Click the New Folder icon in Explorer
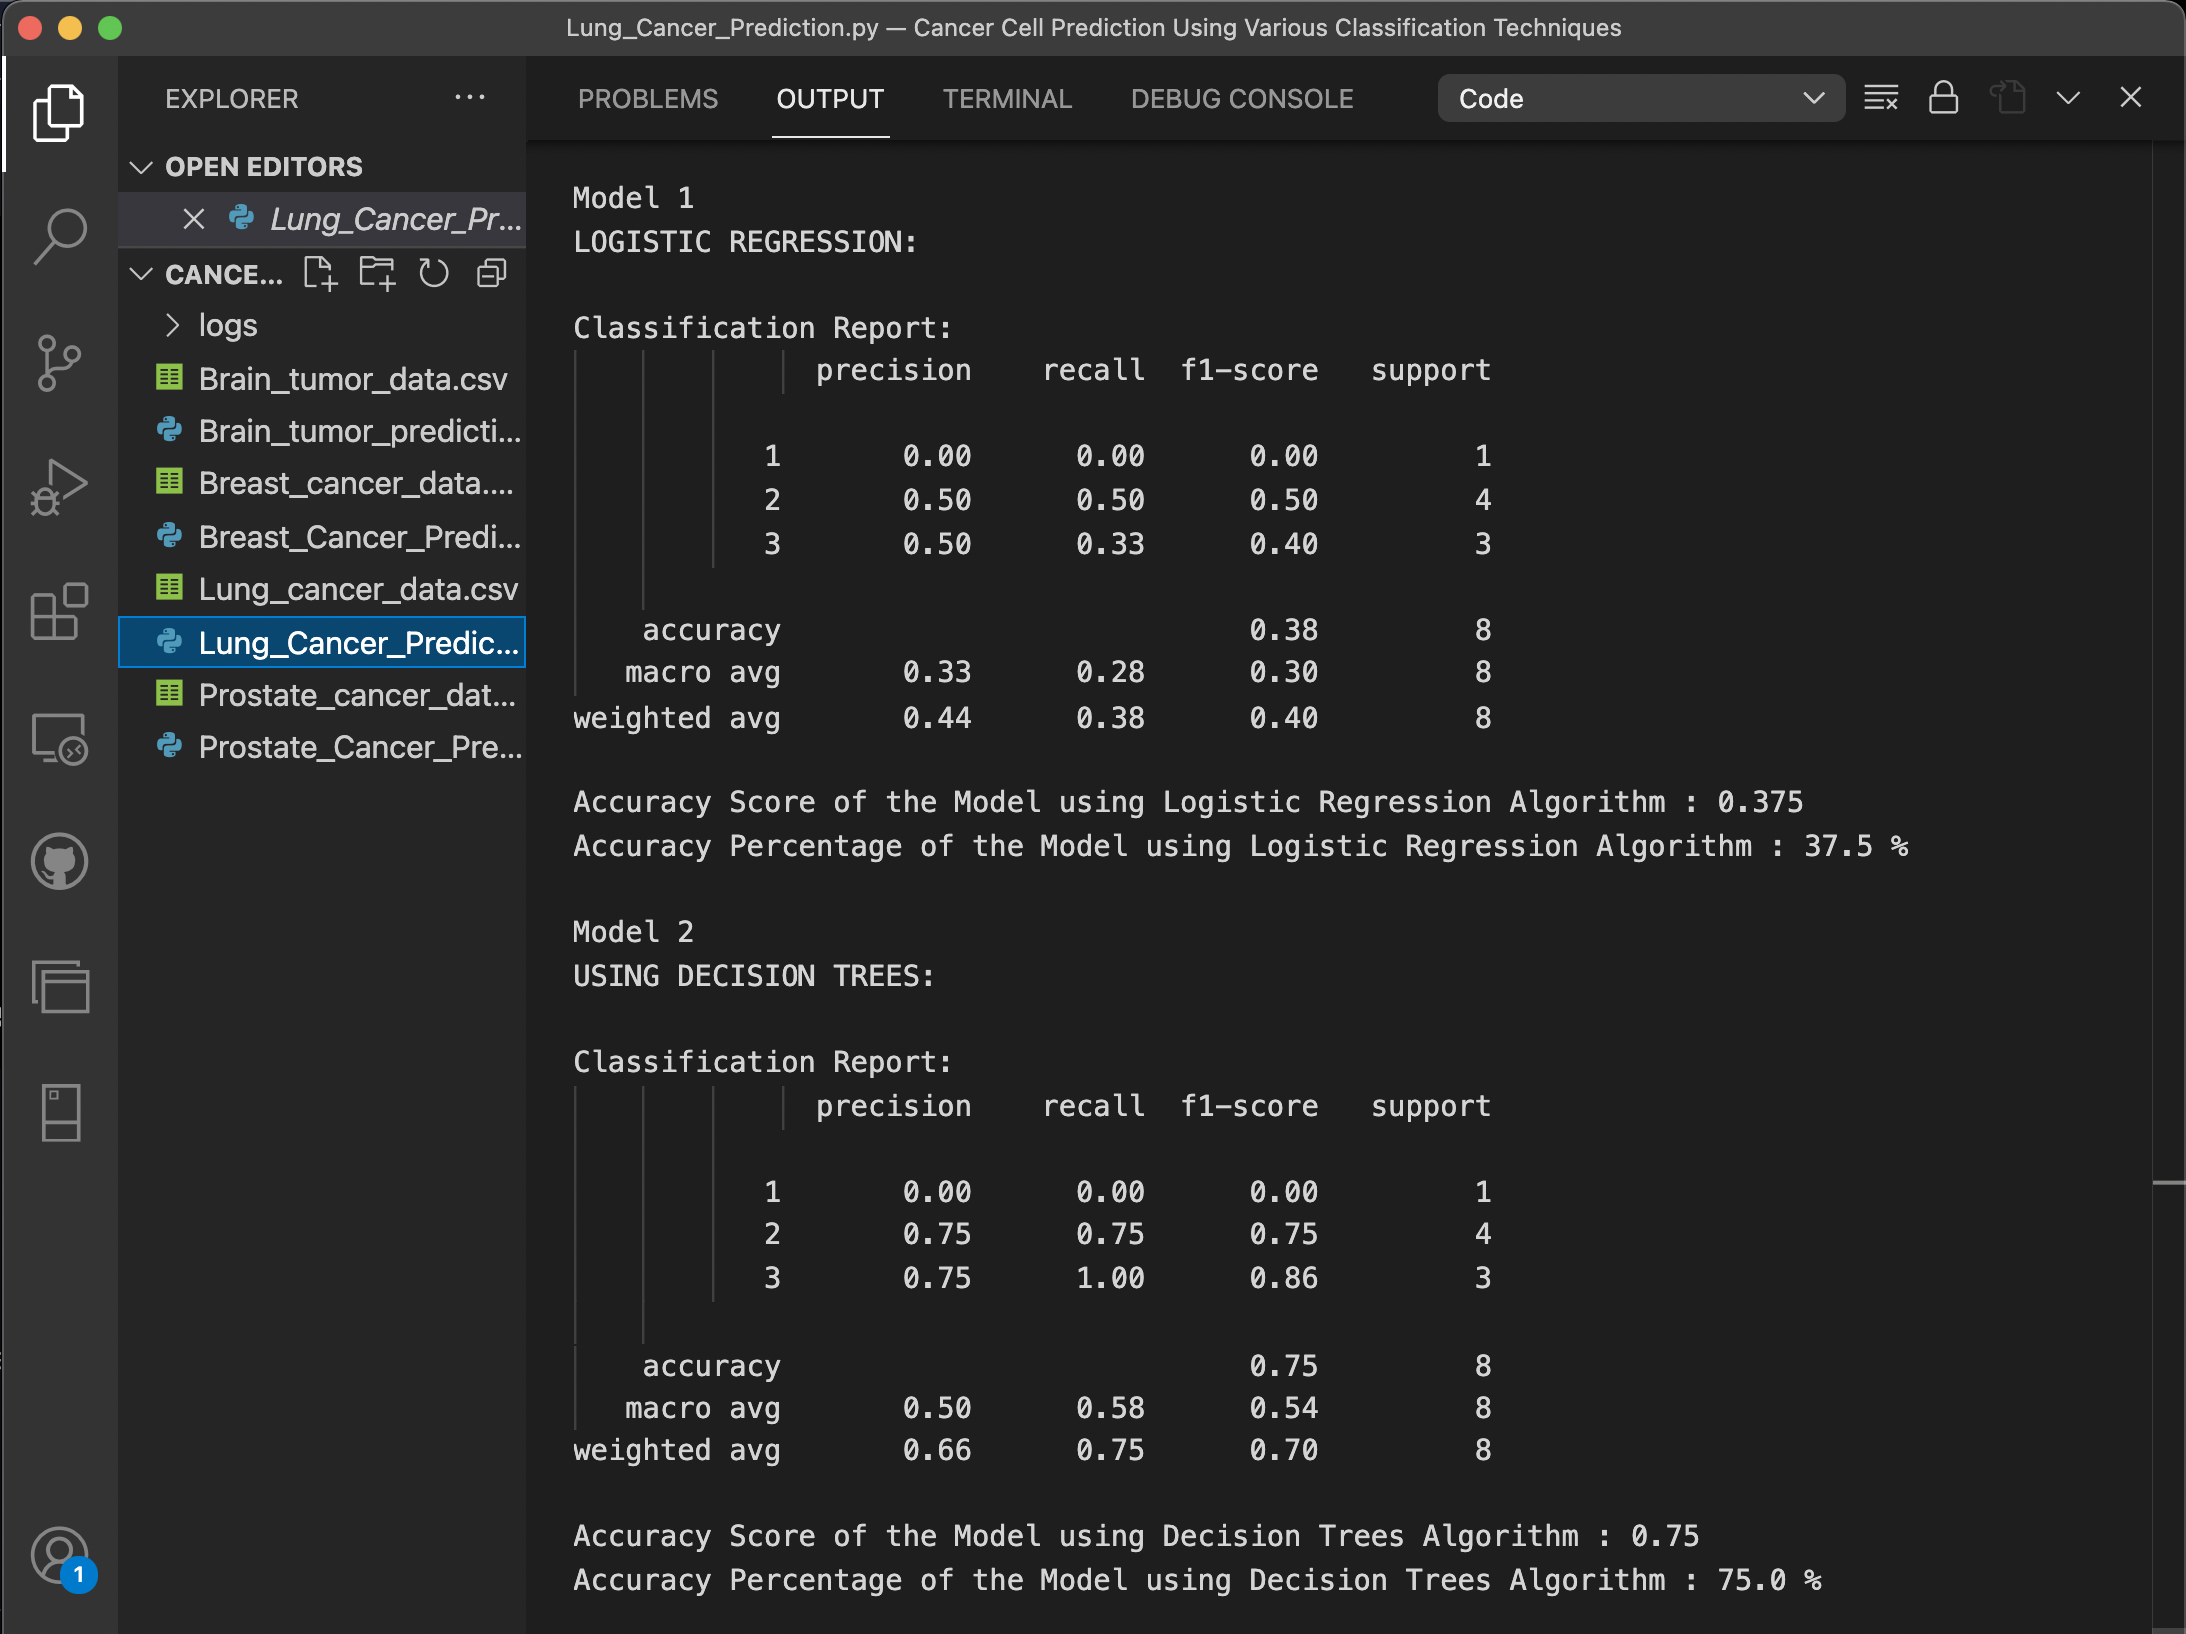This screenshot has width=2186, height=1634. (x=378, y=273)
